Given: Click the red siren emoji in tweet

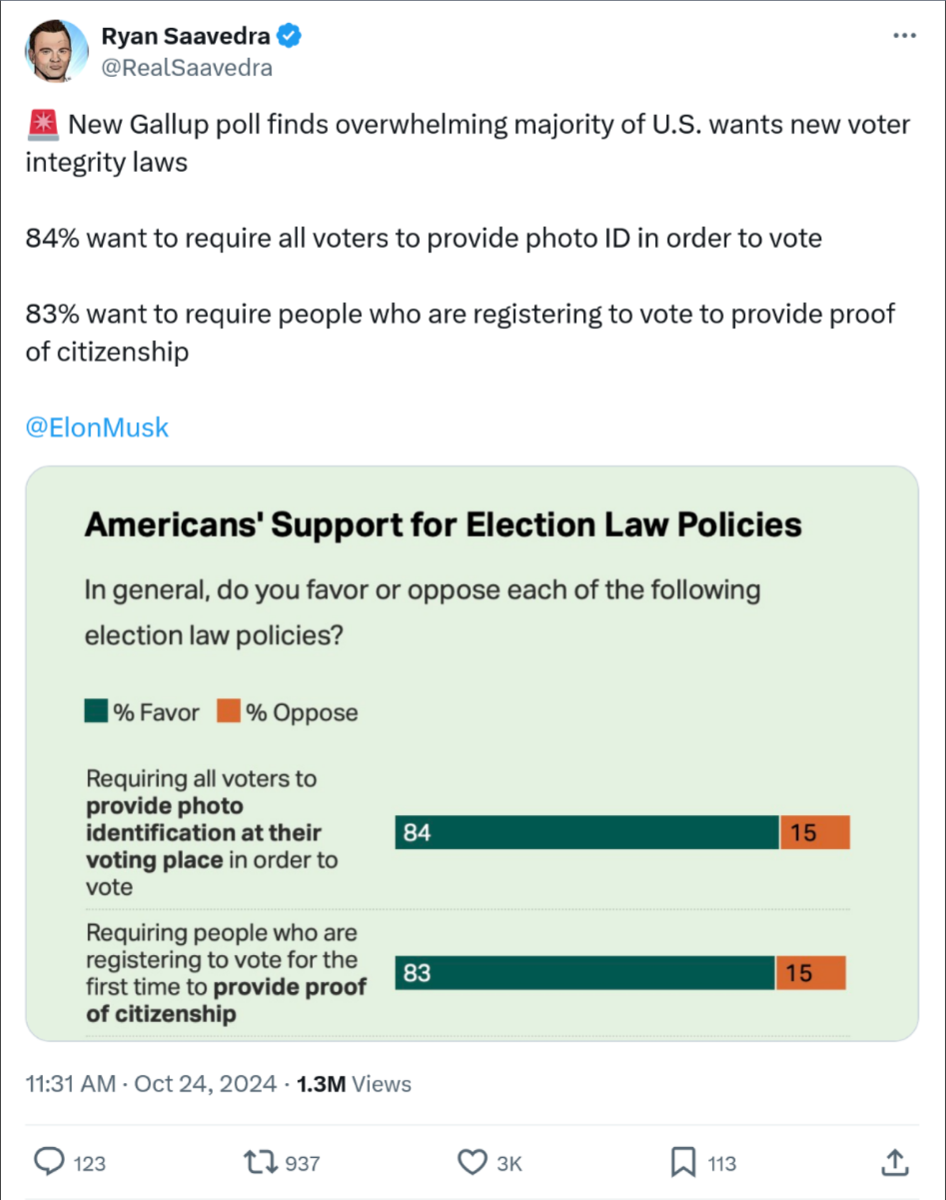Looking at the screenshot, I should (x=41, y=126).
